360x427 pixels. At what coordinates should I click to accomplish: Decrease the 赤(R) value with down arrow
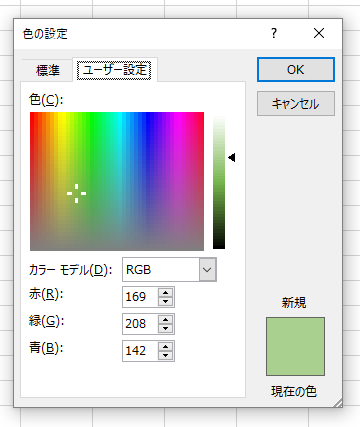[x=166, y=301]
